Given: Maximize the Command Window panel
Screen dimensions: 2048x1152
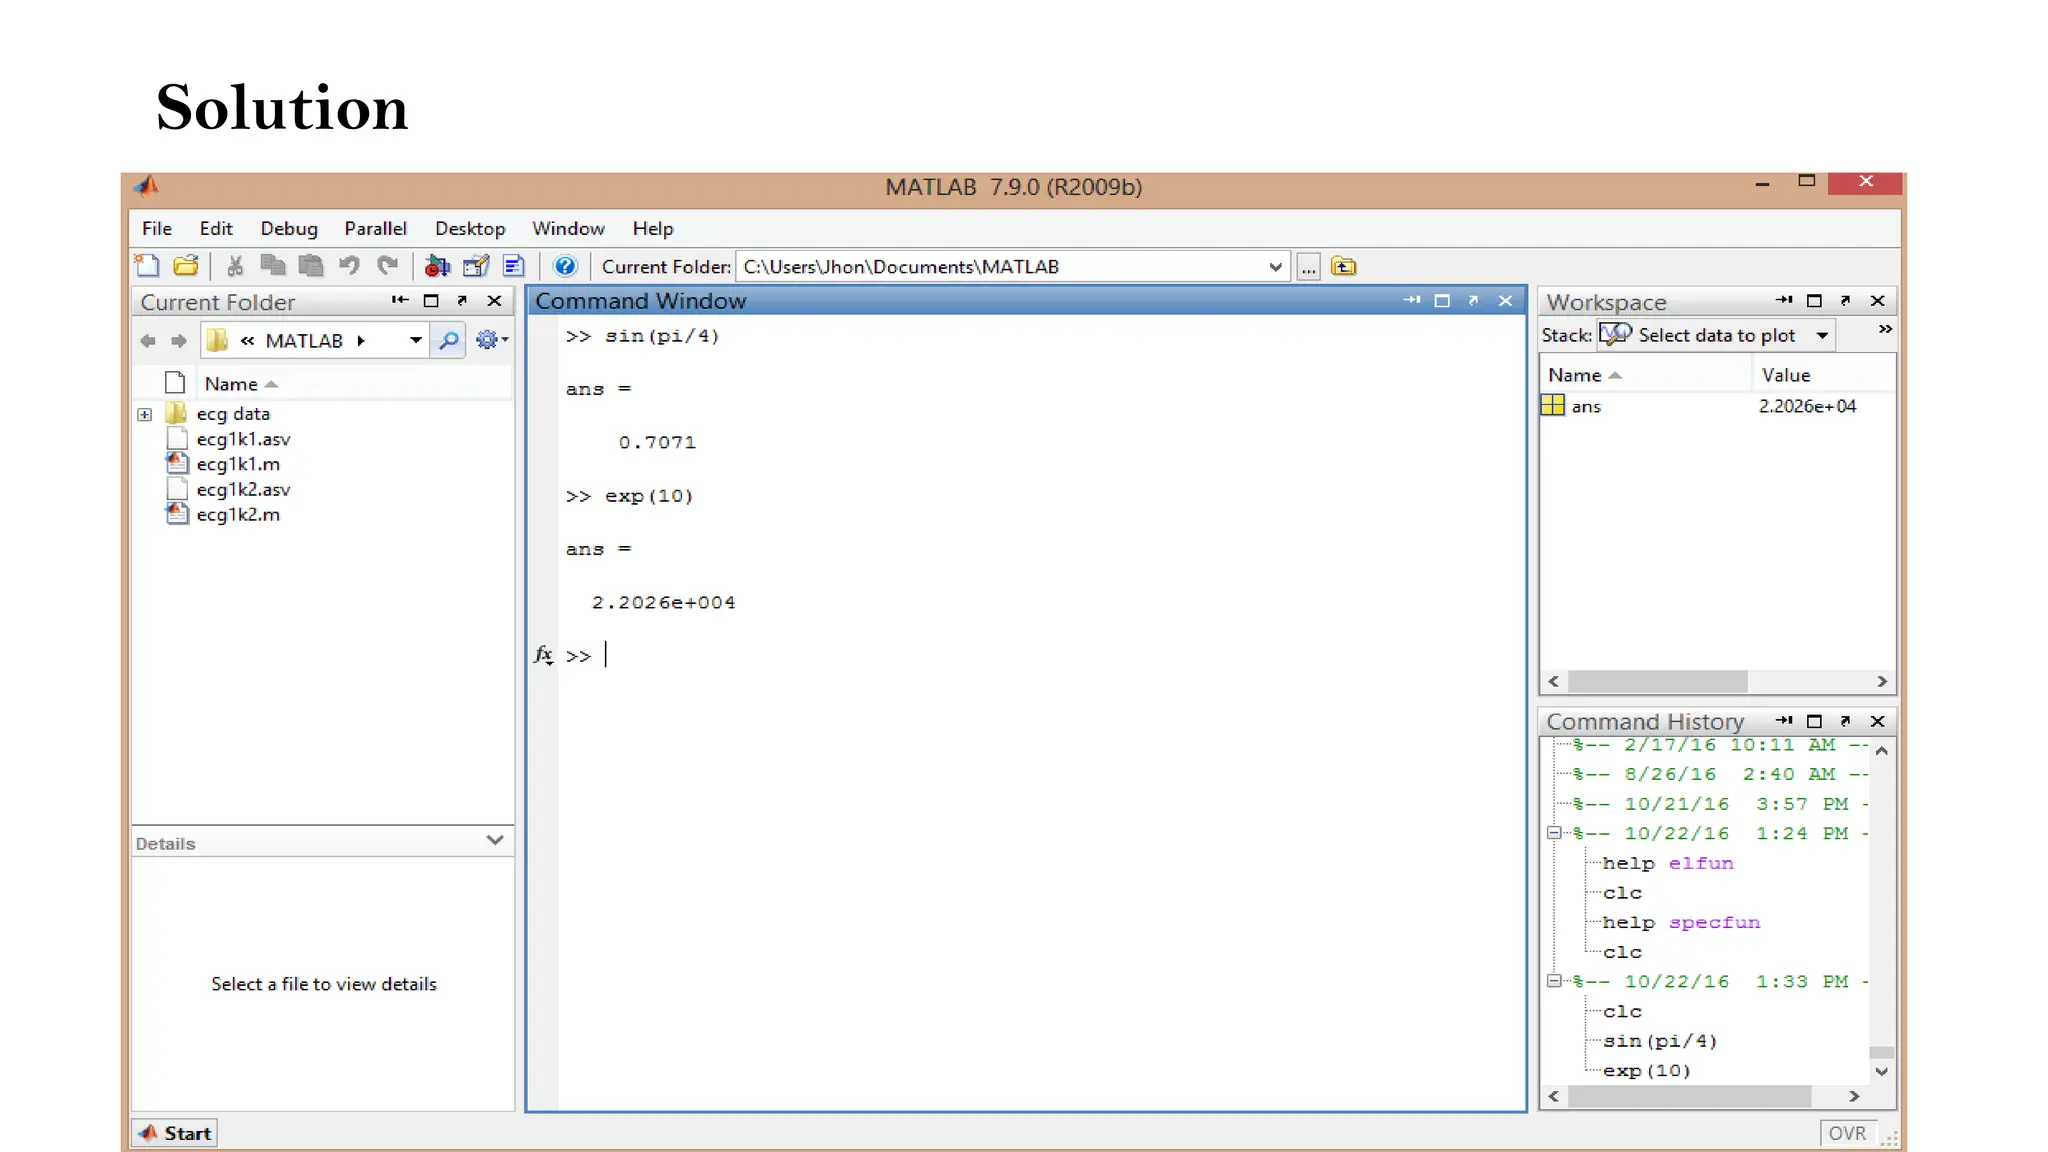Looking at the screenshot, I should tap(1442, 301).
